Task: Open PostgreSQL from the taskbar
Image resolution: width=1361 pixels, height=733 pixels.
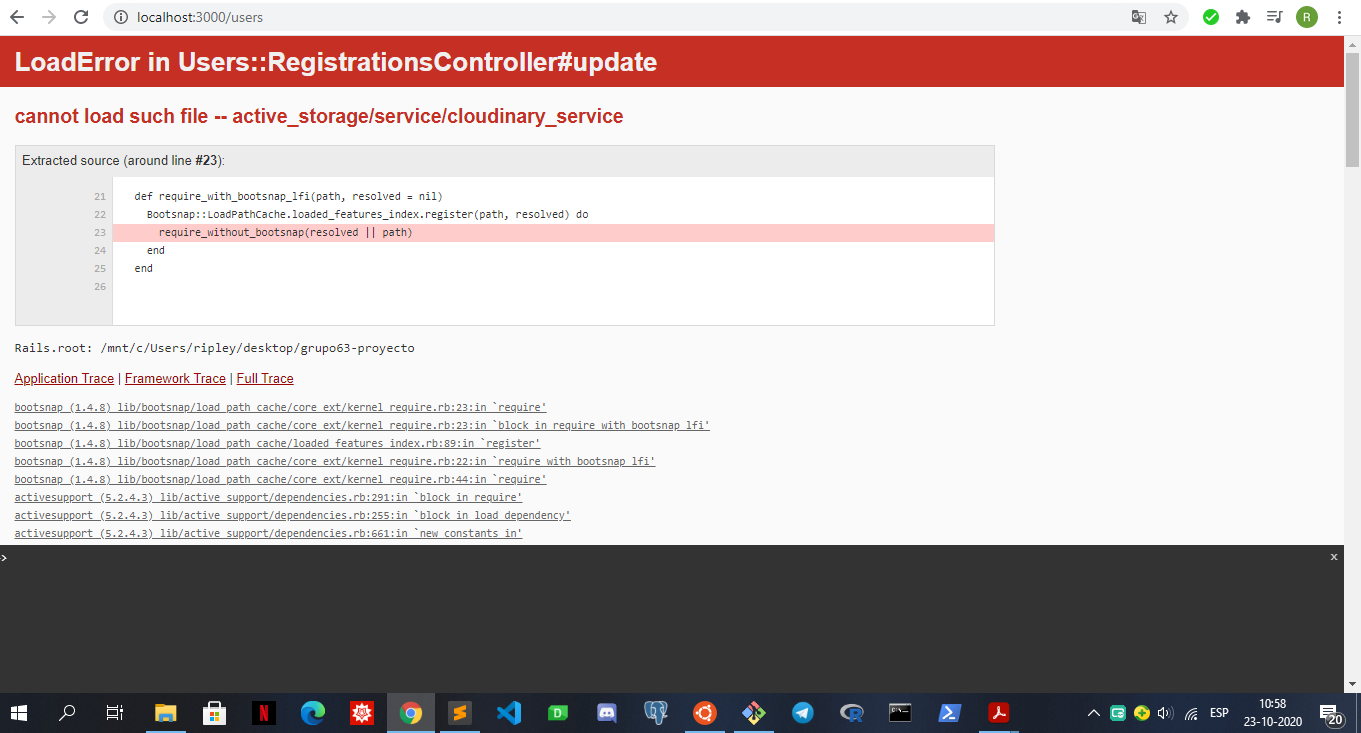Action: (x=656, y=713)
